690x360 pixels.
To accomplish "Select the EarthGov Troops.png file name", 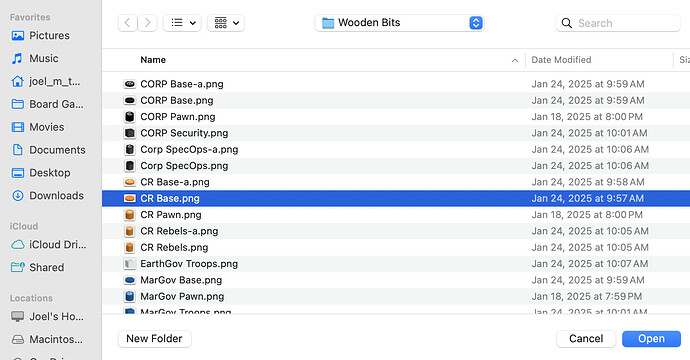I will click(189, 264).
